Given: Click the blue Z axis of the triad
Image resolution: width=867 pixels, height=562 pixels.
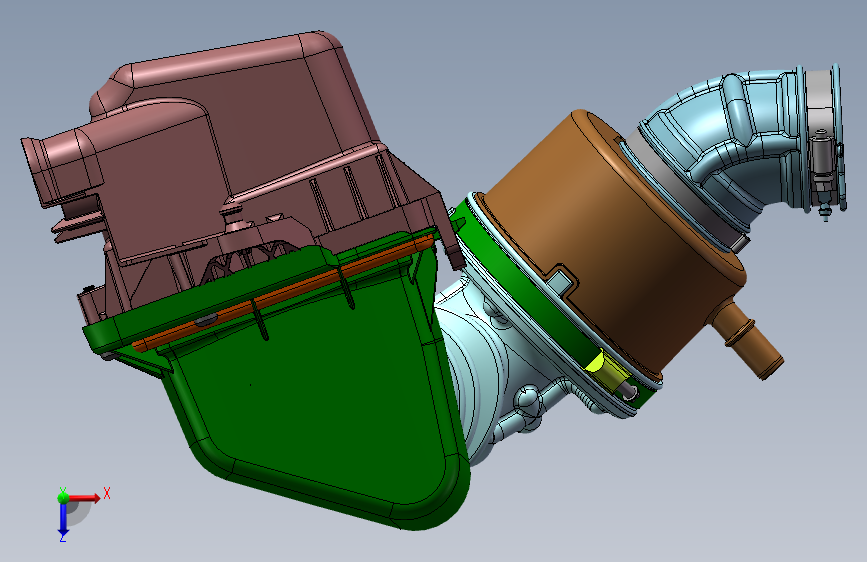Looking at the screenshot, I should tap(63, 518).
